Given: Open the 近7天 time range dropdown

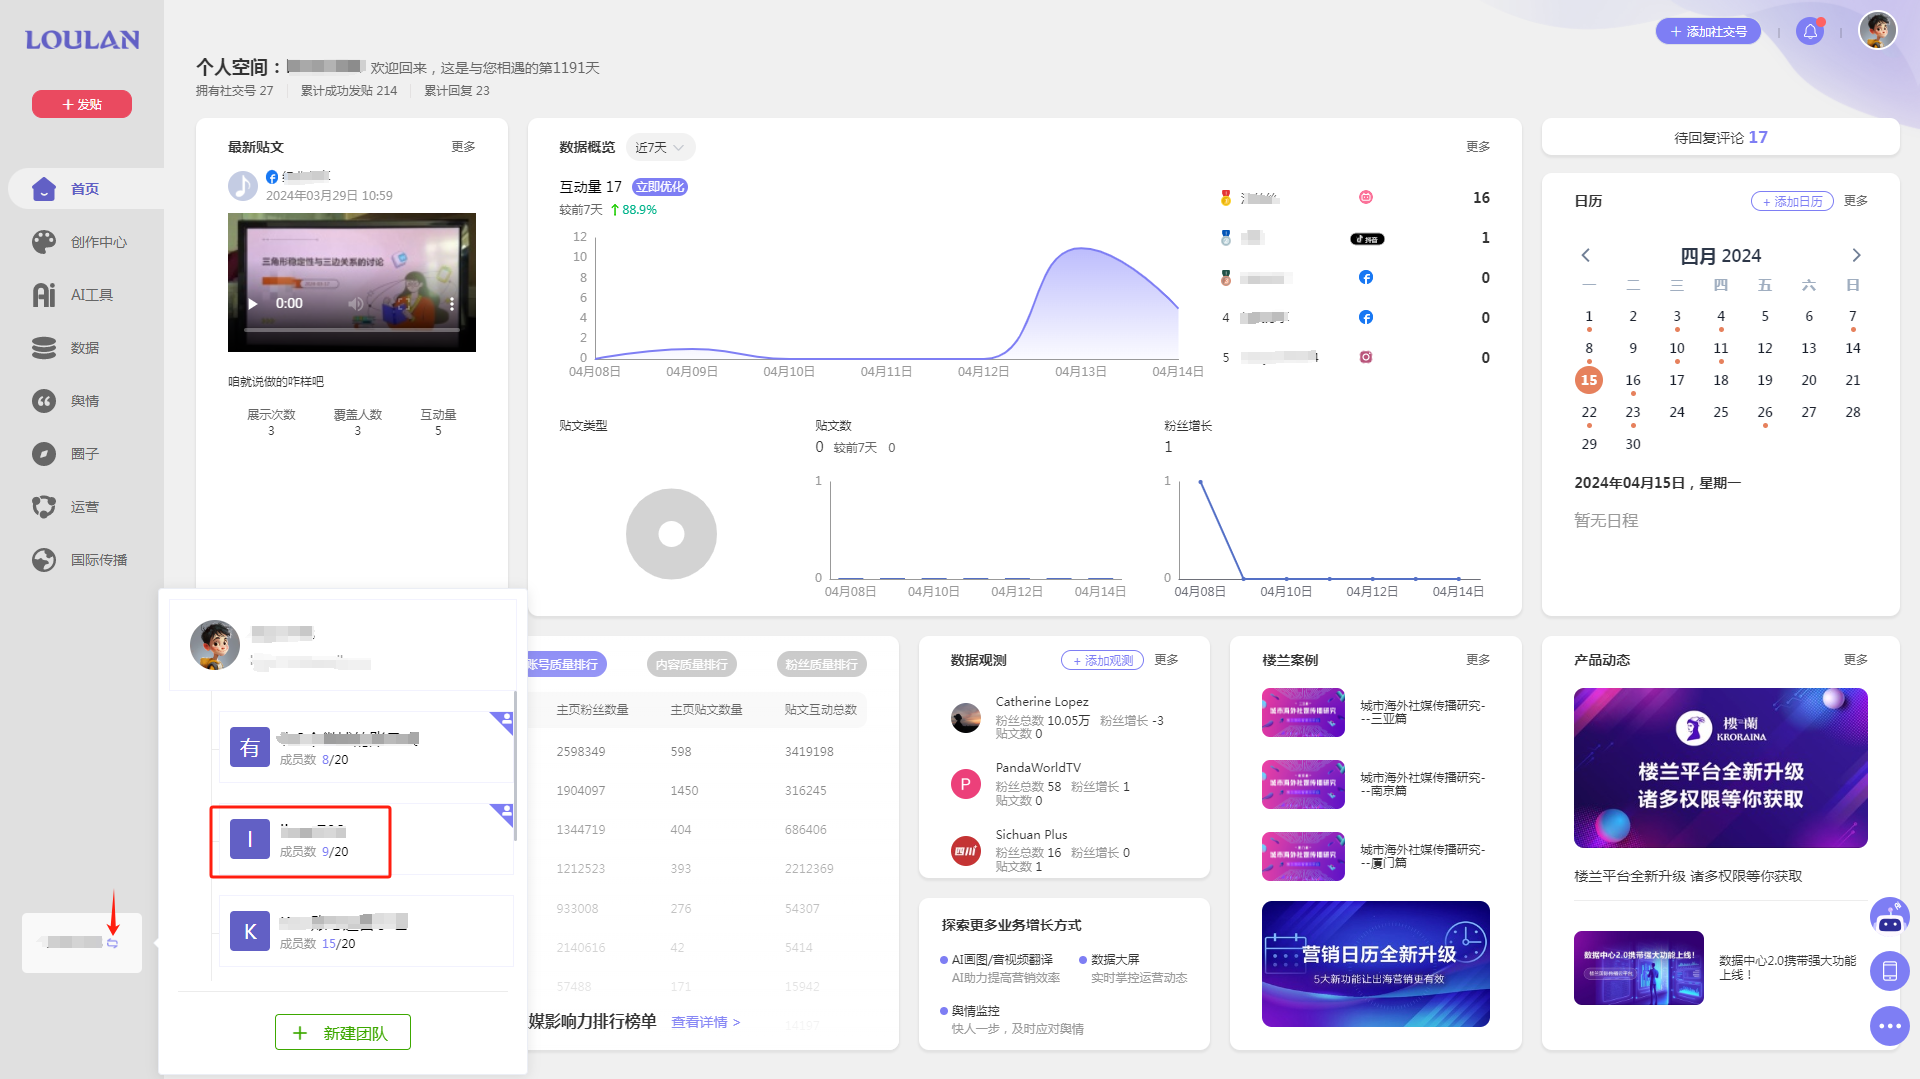Looking at the screenshot, I should click(660, 147).
